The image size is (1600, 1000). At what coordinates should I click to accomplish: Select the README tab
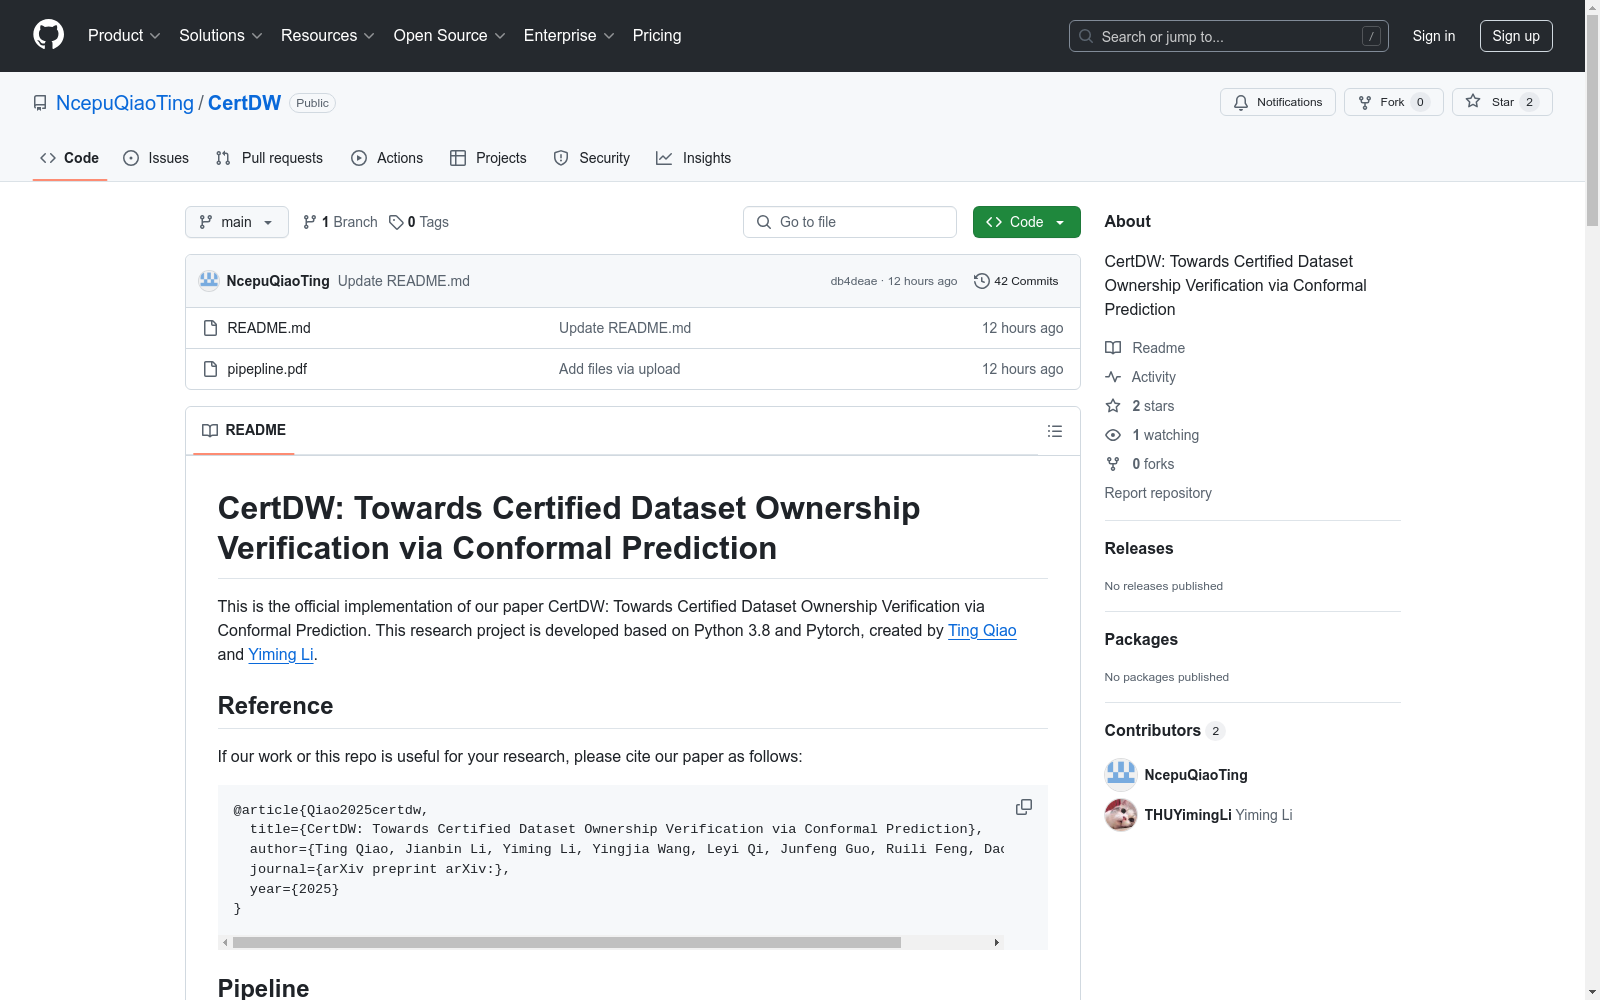click(244, 430)
